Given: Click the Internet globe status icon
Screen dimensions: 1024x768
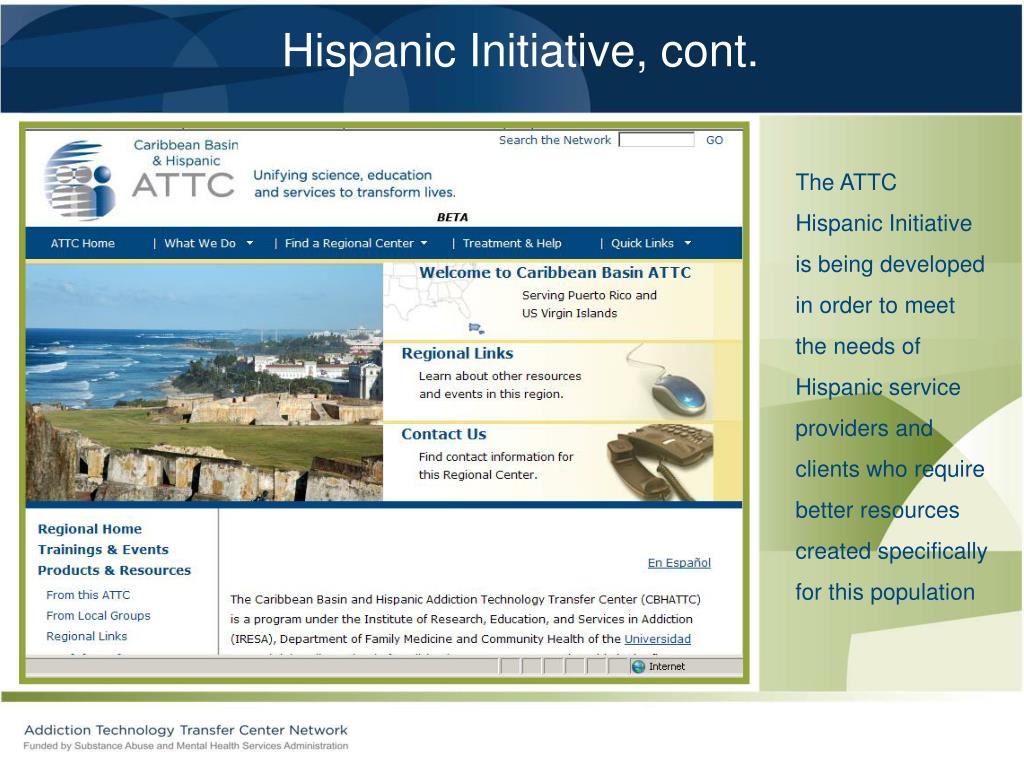Looking at the screenshot, I should click(x=638, y=666).
